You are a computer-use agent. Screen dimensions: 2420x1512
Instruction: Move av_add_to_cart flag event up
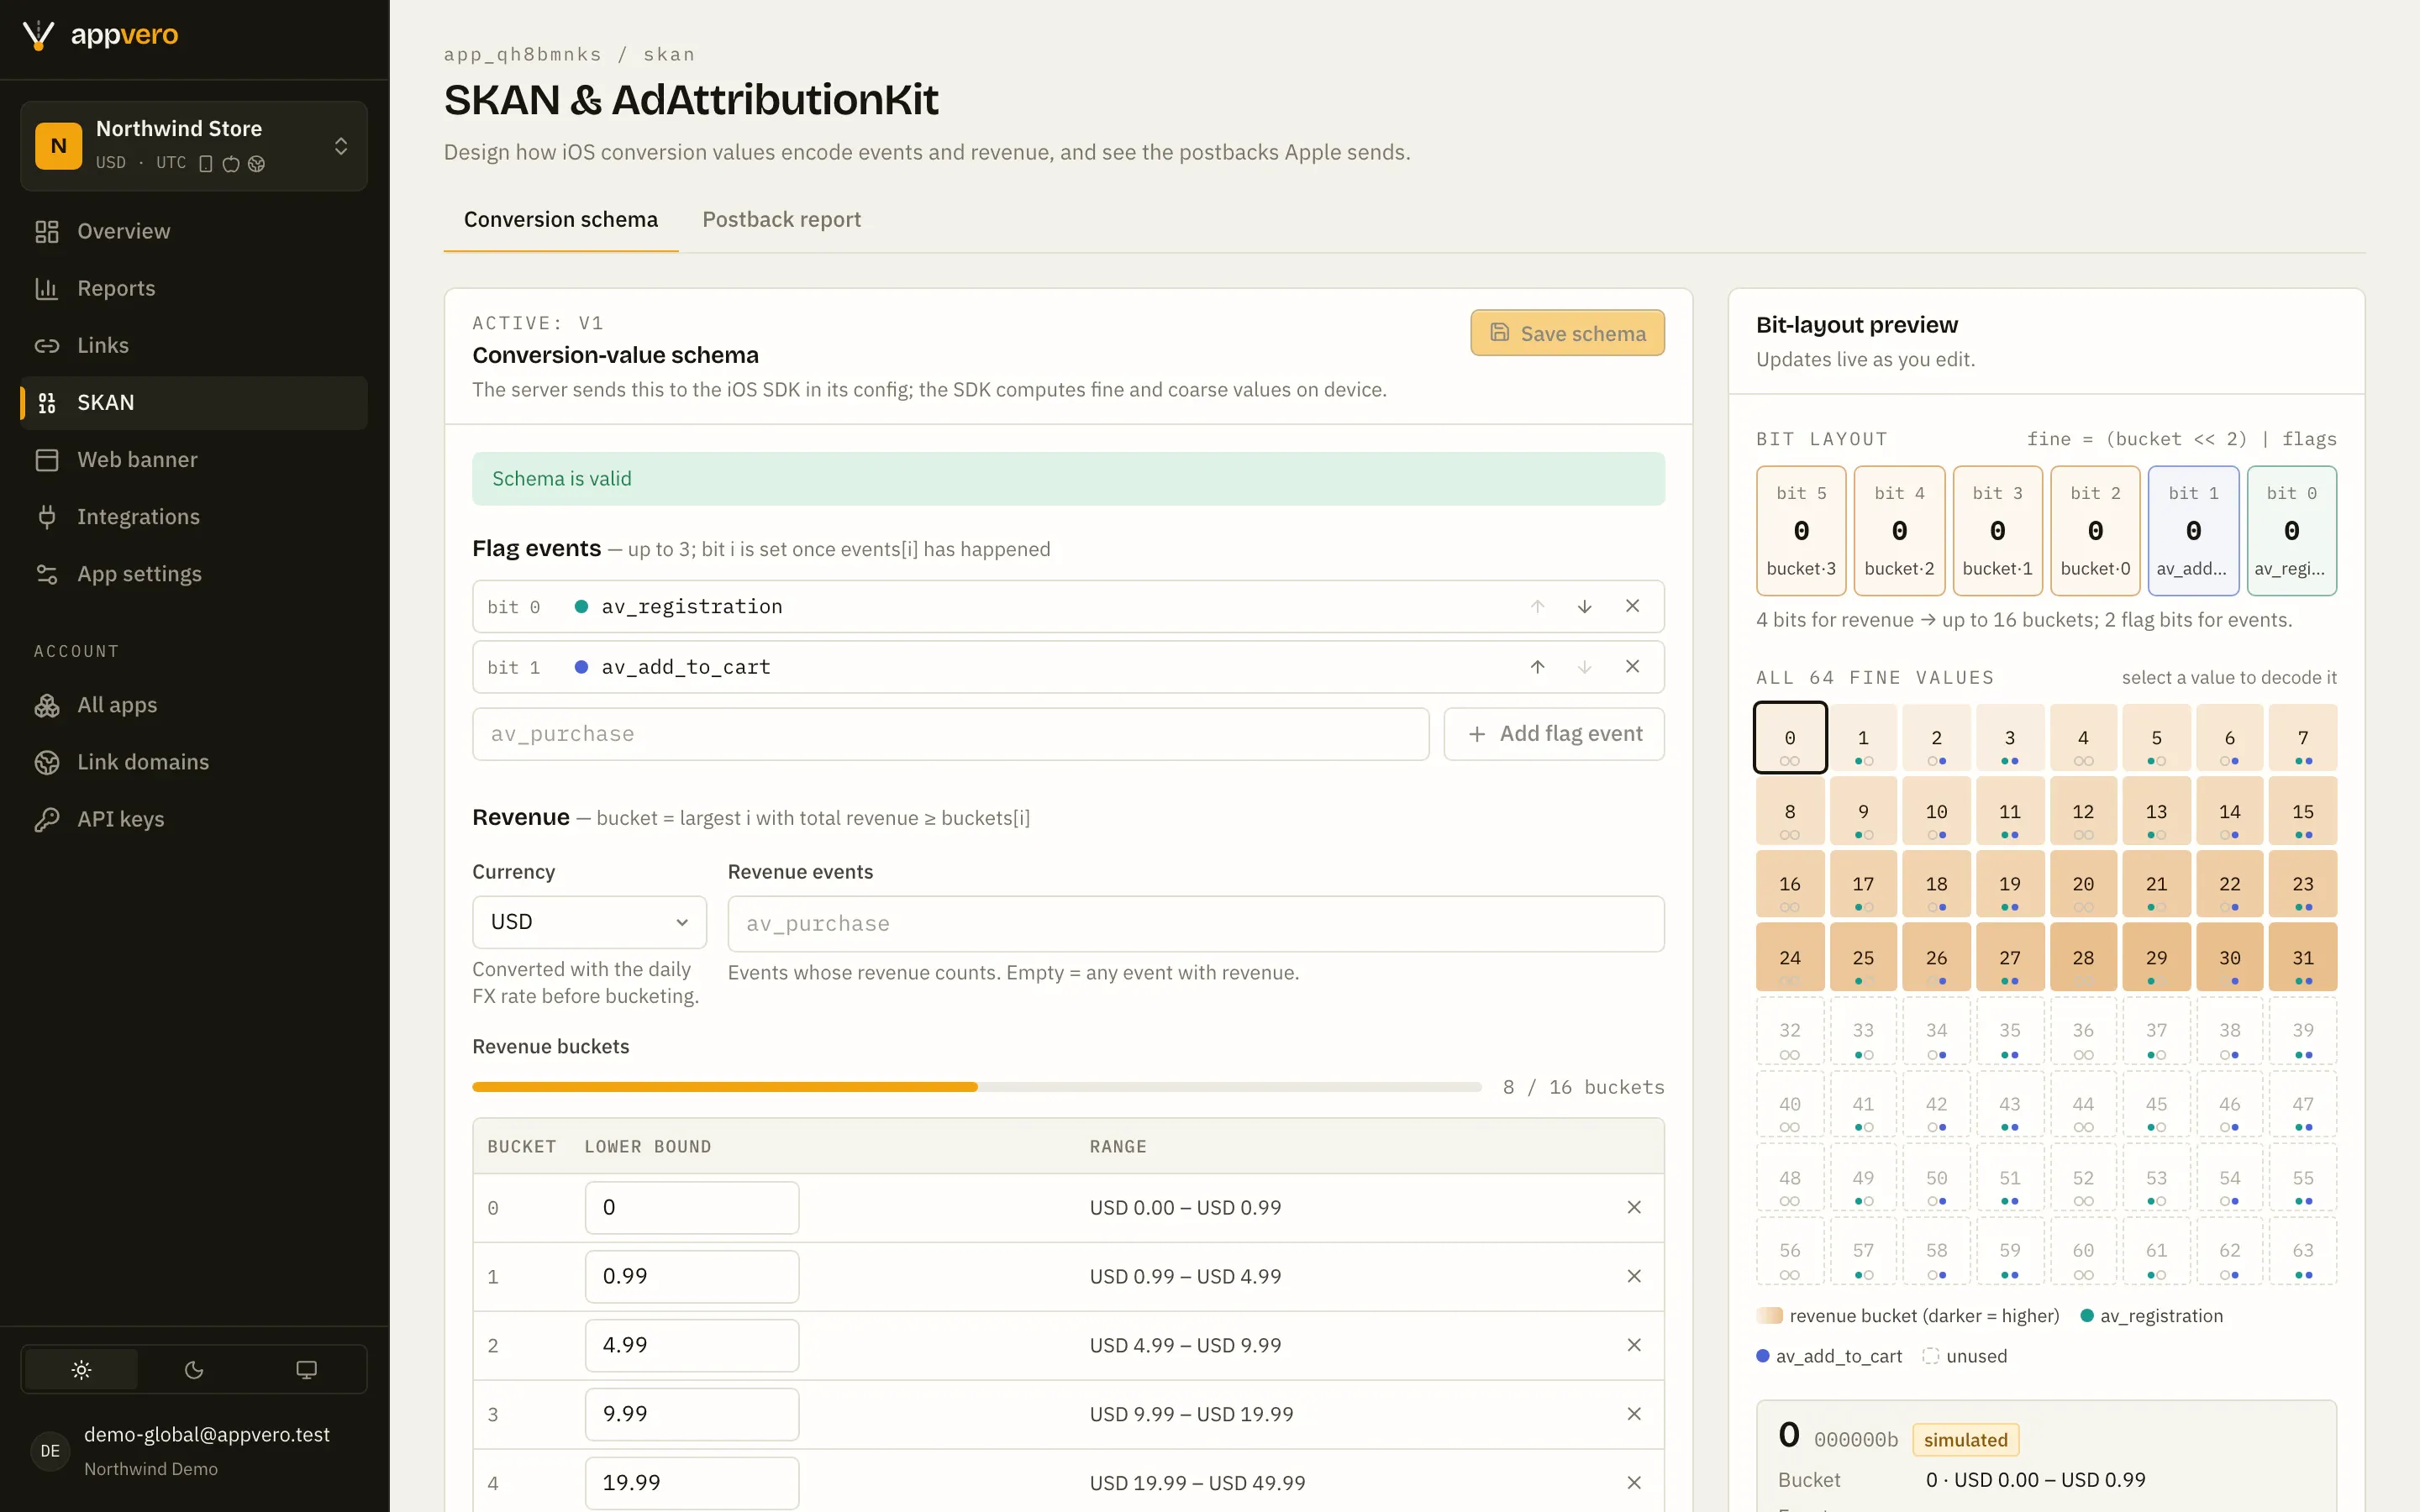point(1538,667)
